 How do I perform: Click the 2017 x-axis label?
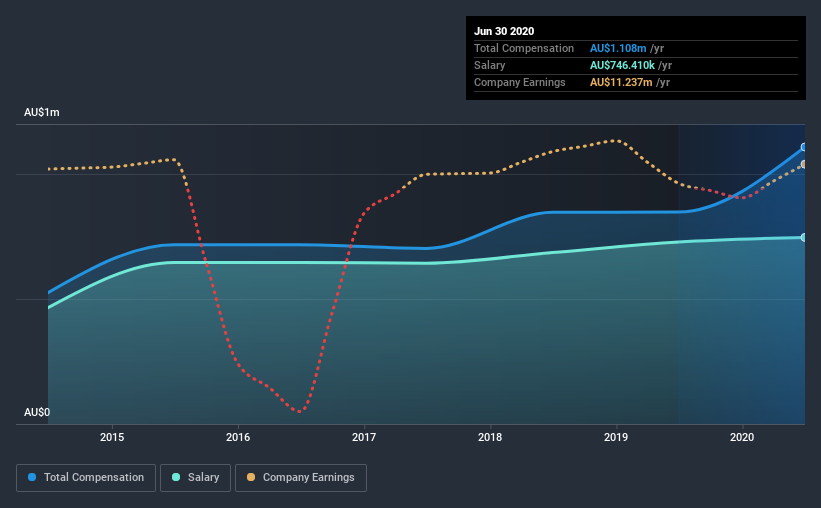pyautogui.click(x=364, y=437)
